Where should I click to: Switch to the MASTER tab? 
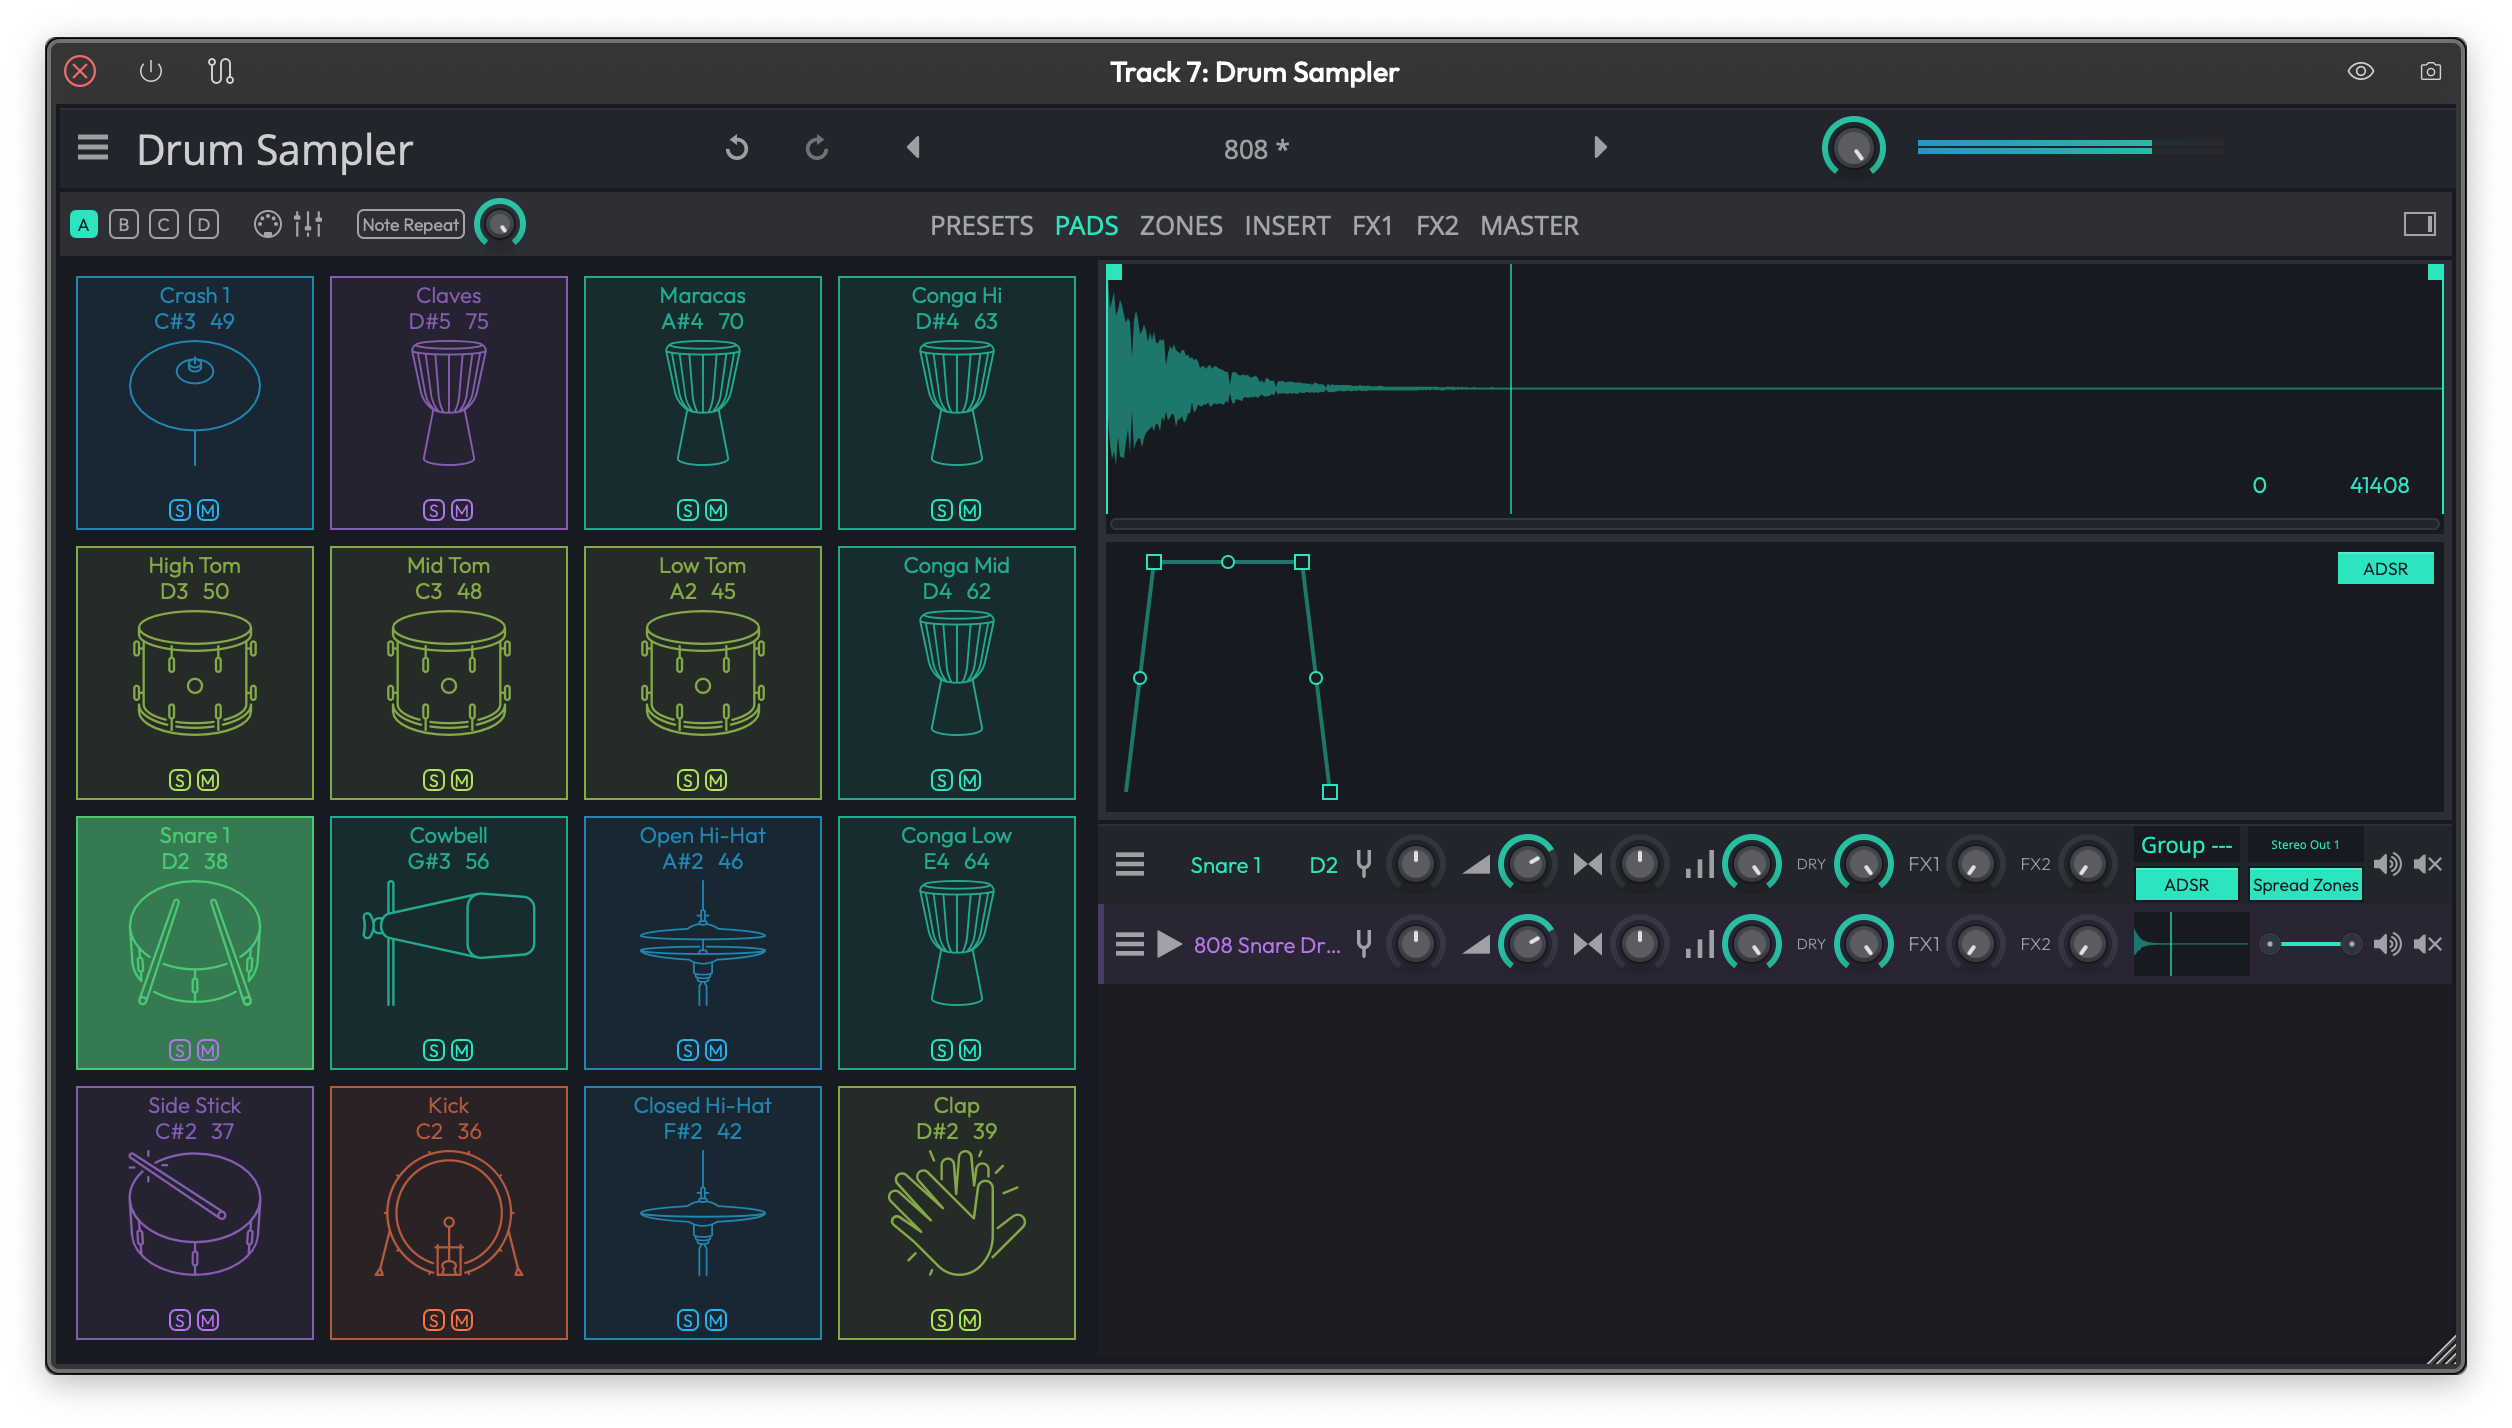(1530, 225)
